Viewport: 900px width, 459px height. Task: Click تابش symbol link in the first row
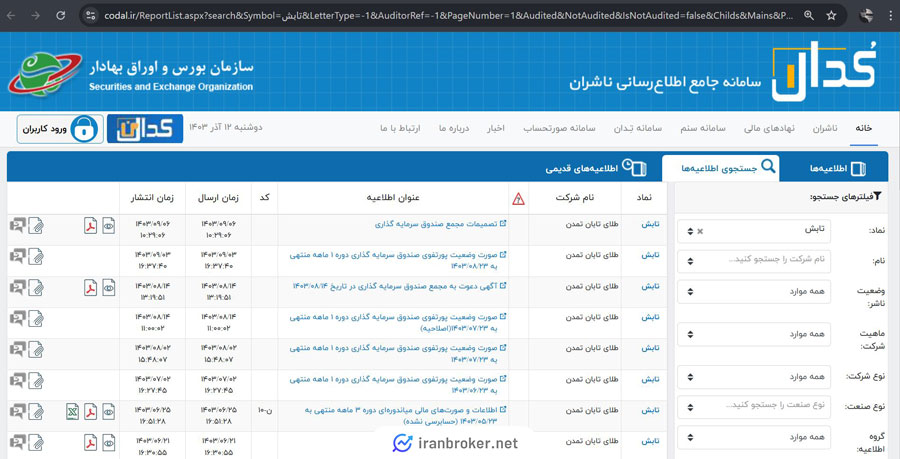[x=650, y=224]
